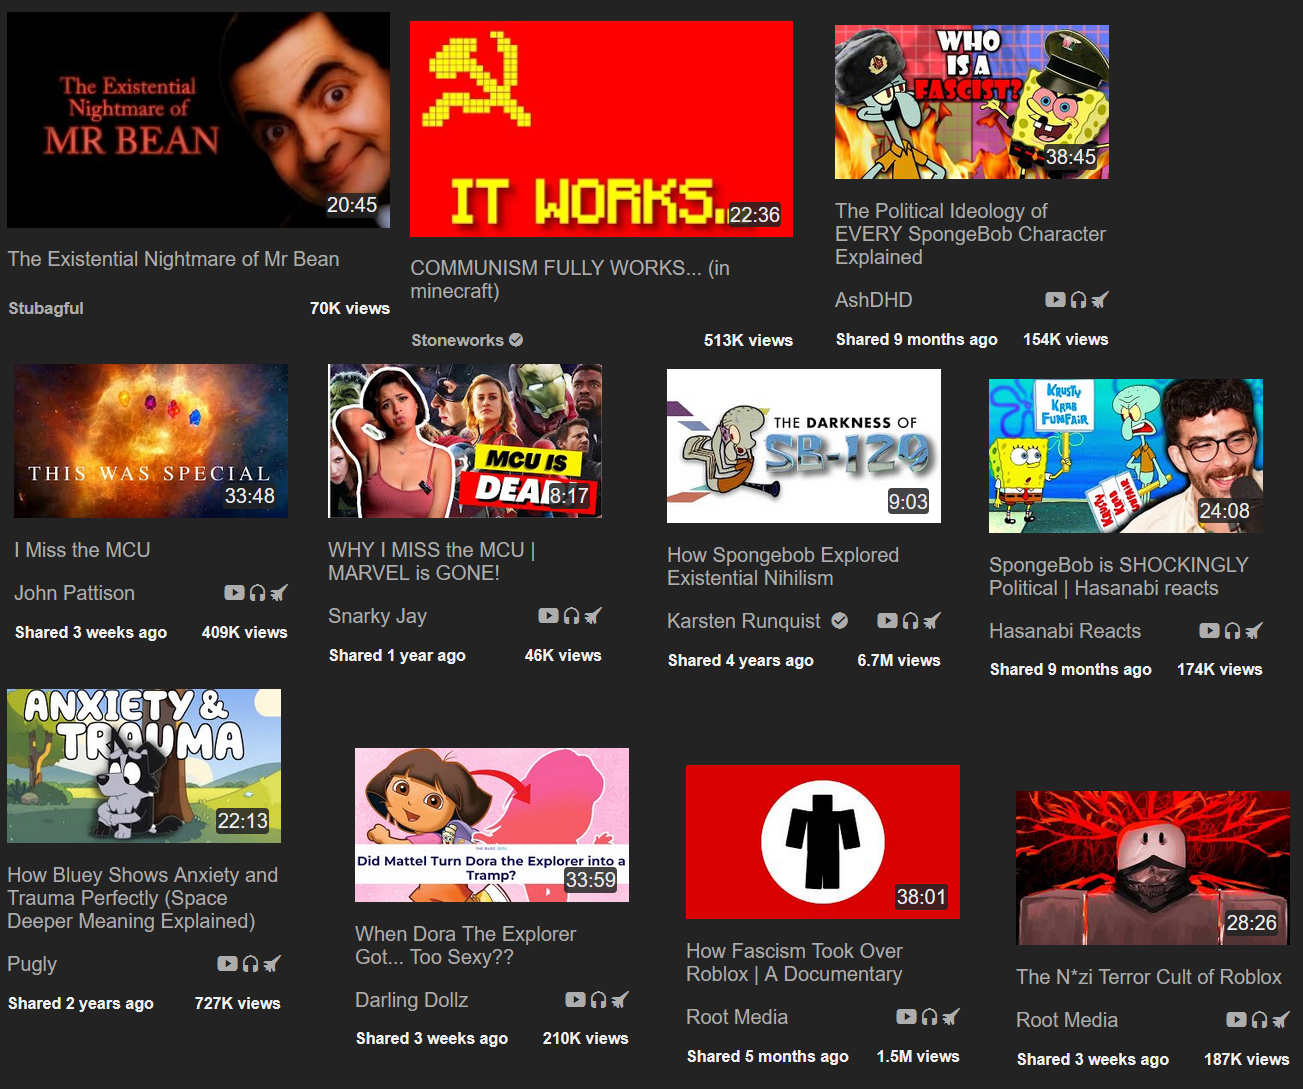Open the Snarky Jay channel name

pos(378,616)
